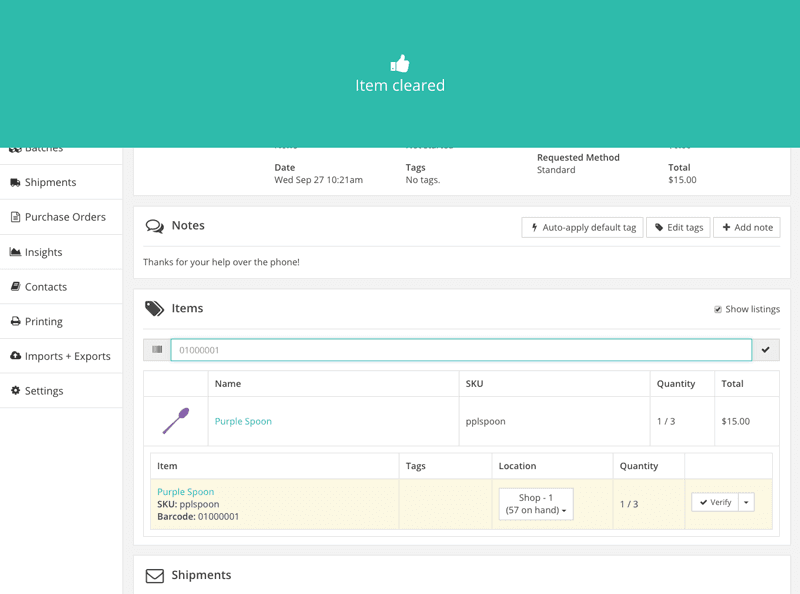Click the 1 / 3 quantity in the Purple Spoon row
Viewport: 800px width, 594px height.
click(x=666, y=422)
